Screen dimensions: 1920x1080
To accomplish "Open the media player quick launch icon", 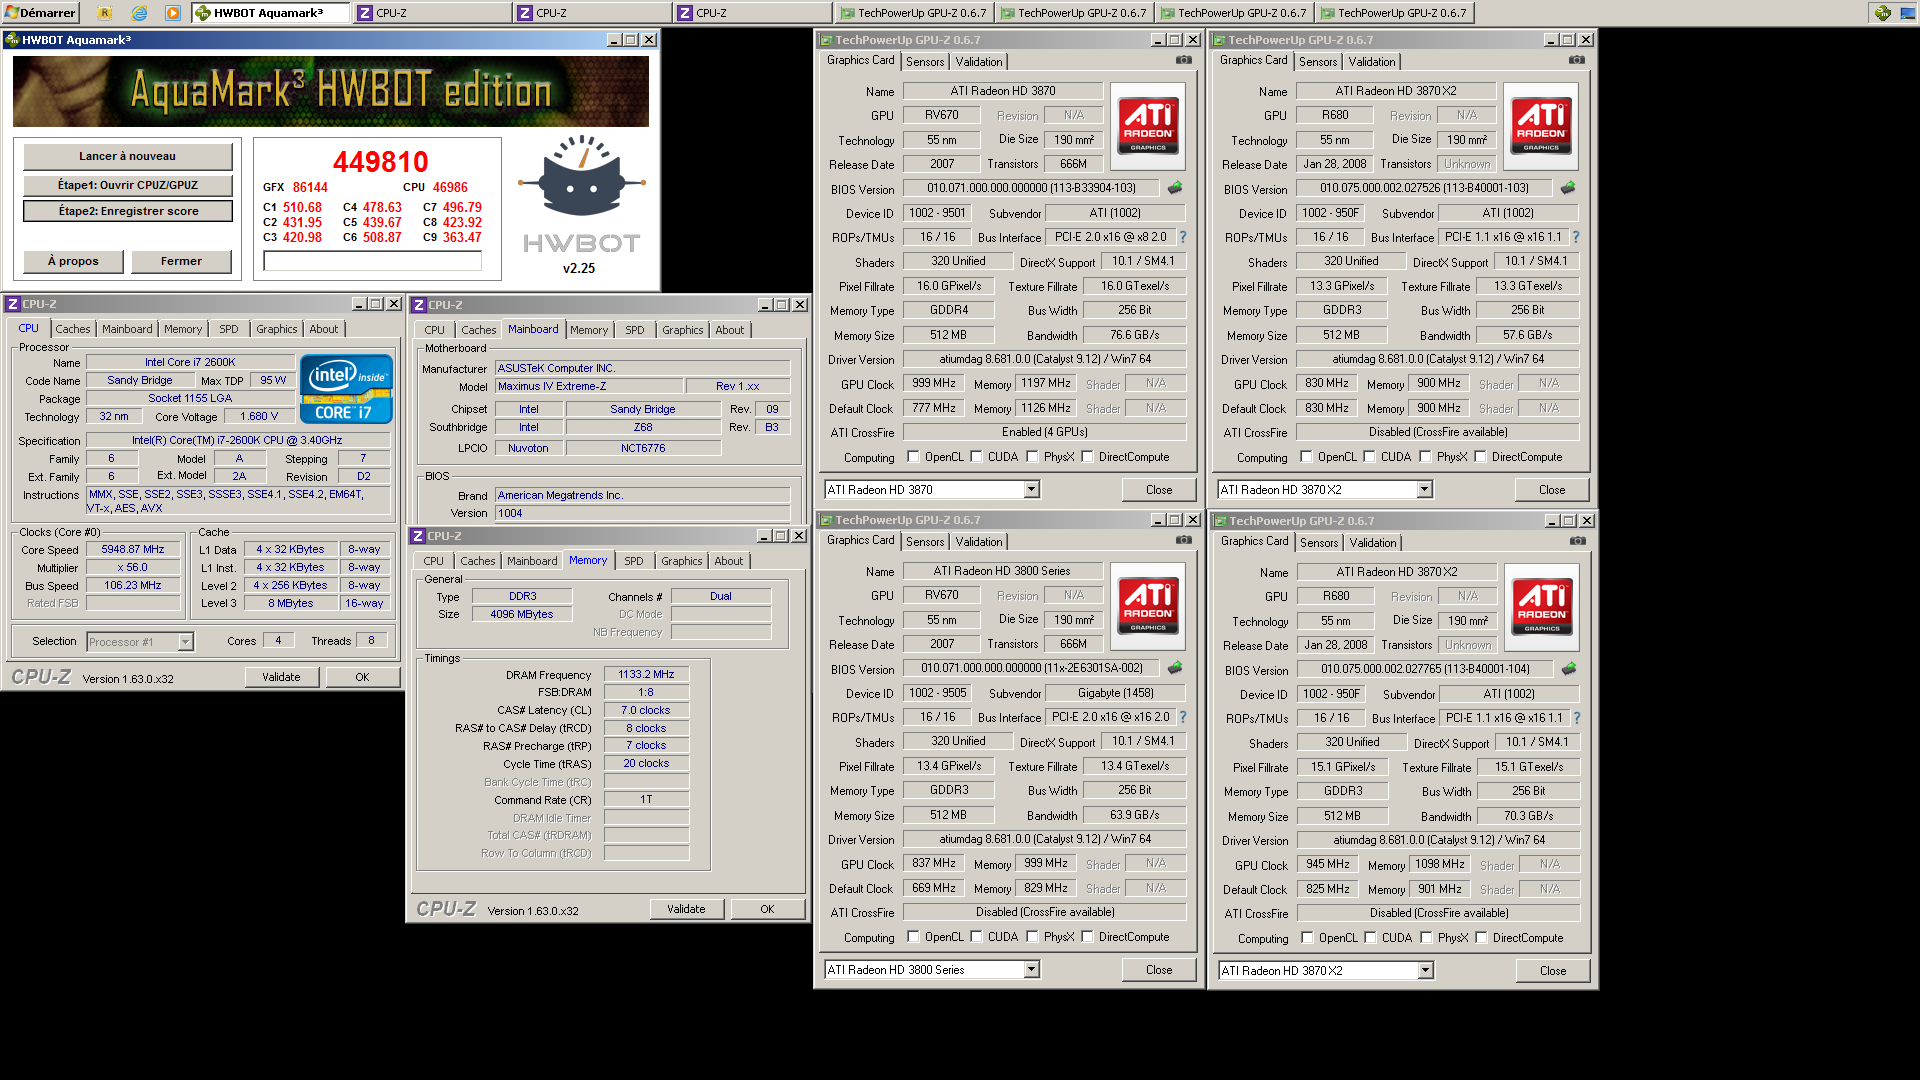I will [x=173, y=13].
